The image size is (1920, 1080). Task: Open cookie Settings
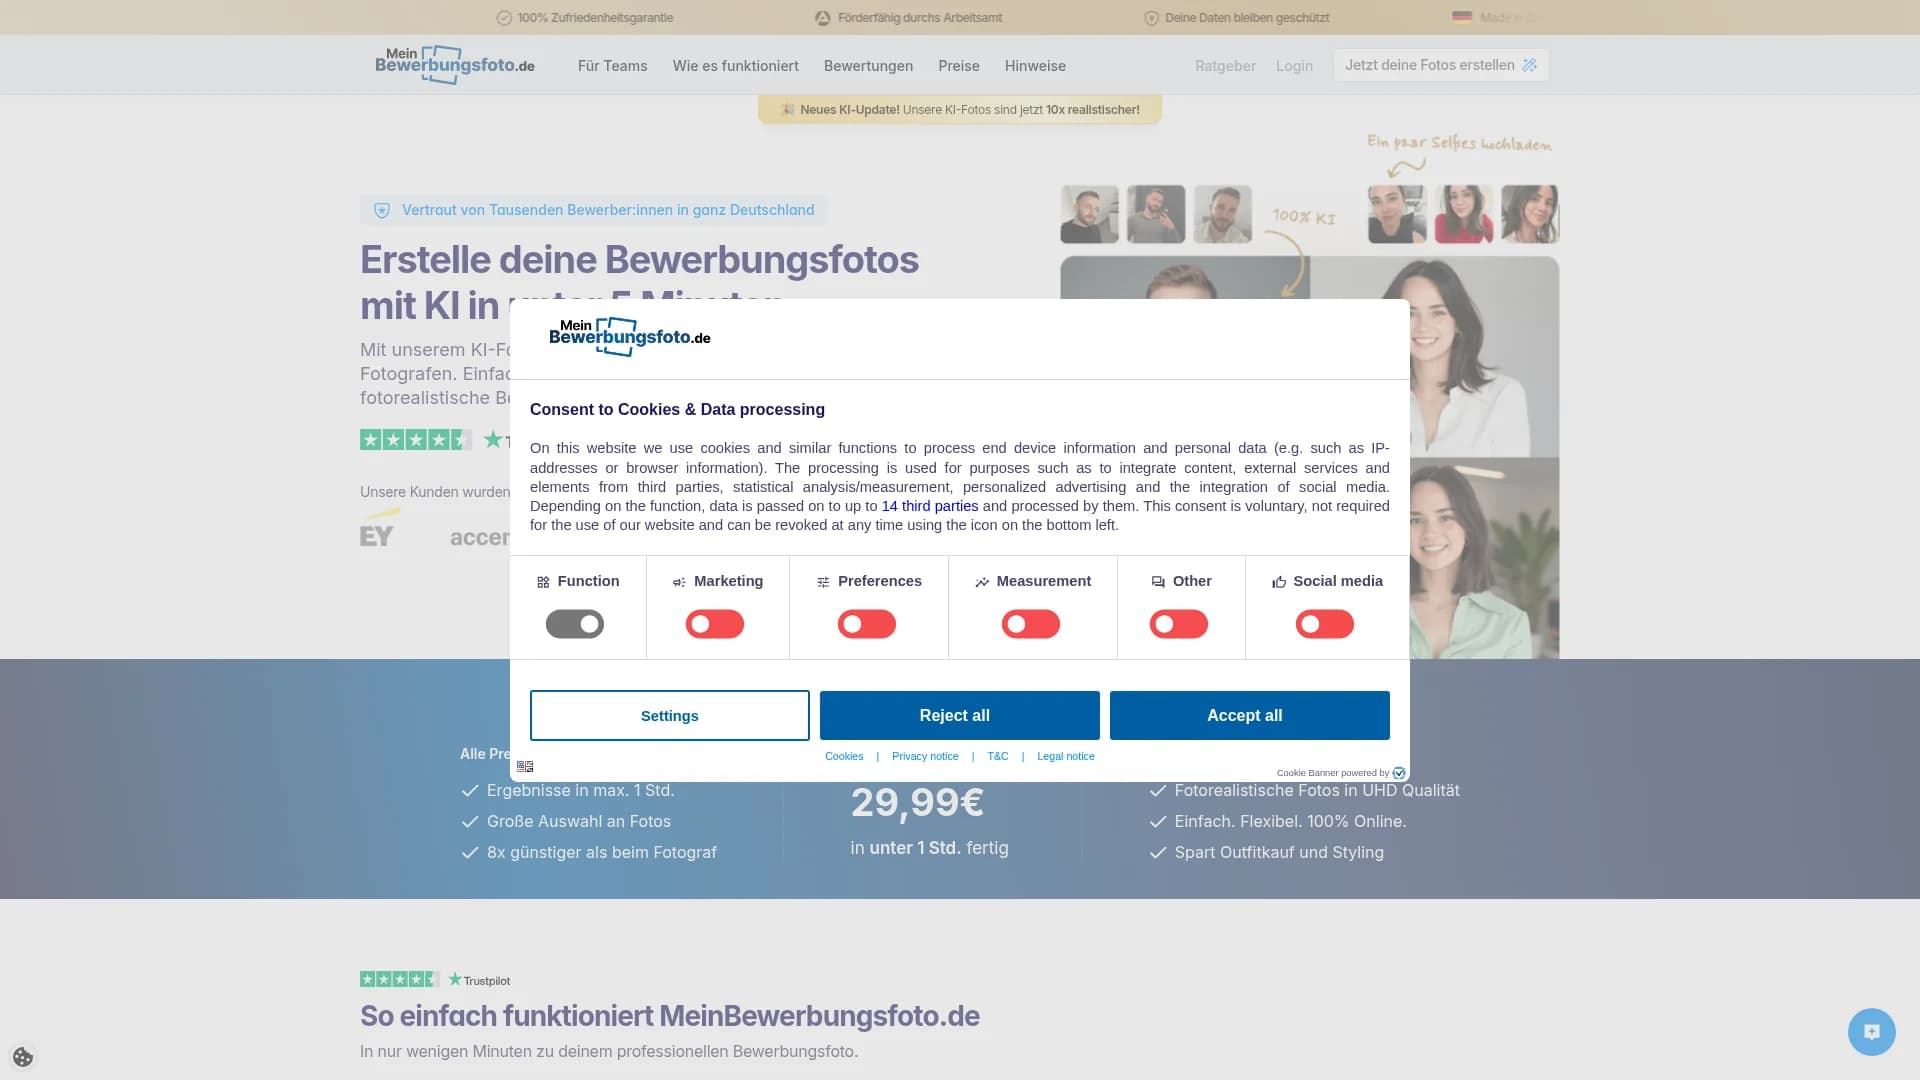click(670, 716)
